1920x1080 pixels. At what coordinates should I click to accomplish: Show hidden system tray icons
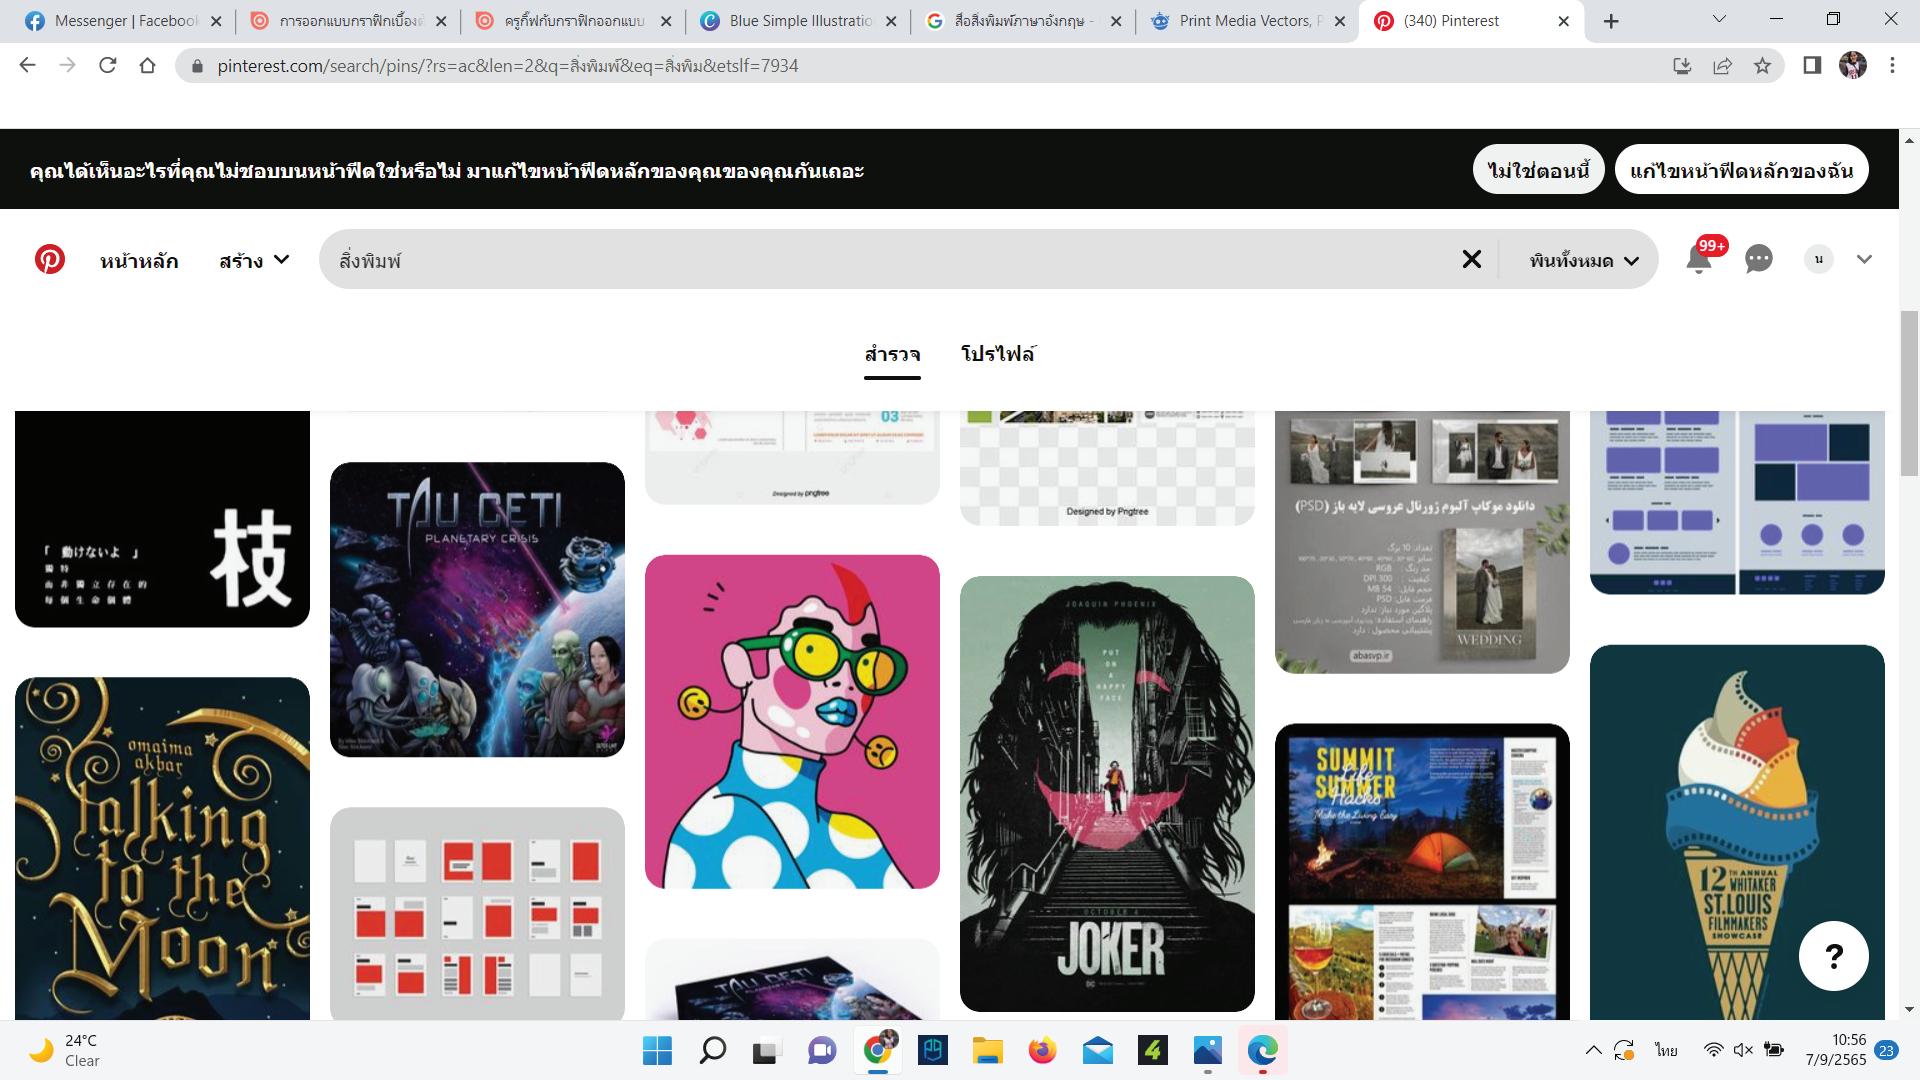1593,1050
